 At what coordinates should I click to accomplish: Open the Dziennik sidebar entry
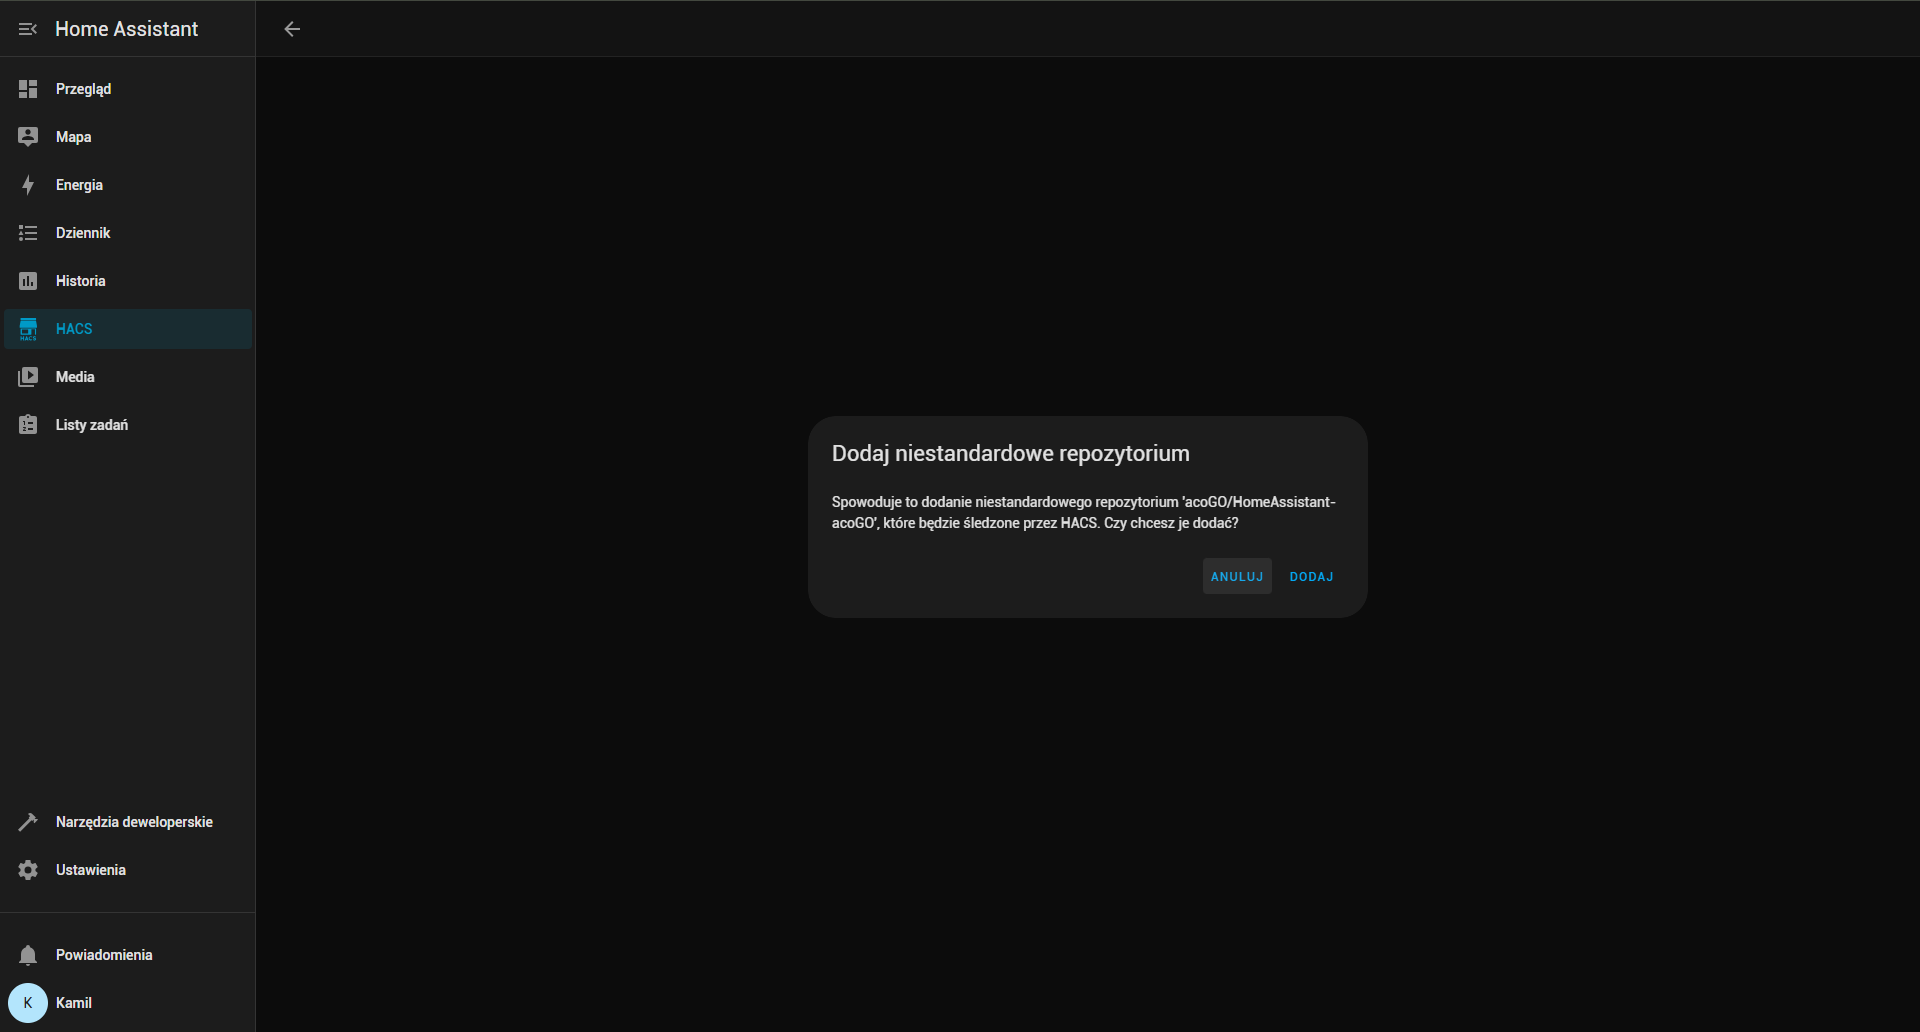point(83,233)
